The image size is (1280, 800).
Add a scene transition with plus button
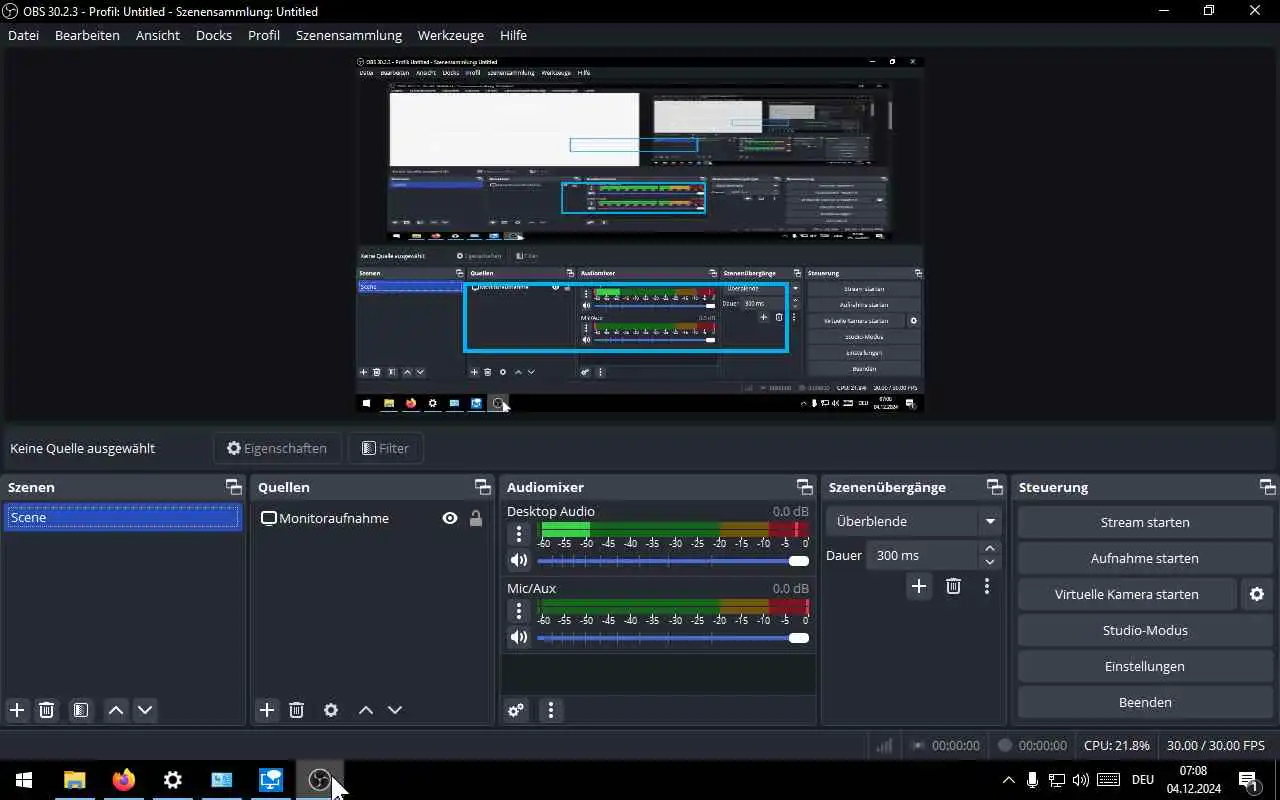(919, 586)
